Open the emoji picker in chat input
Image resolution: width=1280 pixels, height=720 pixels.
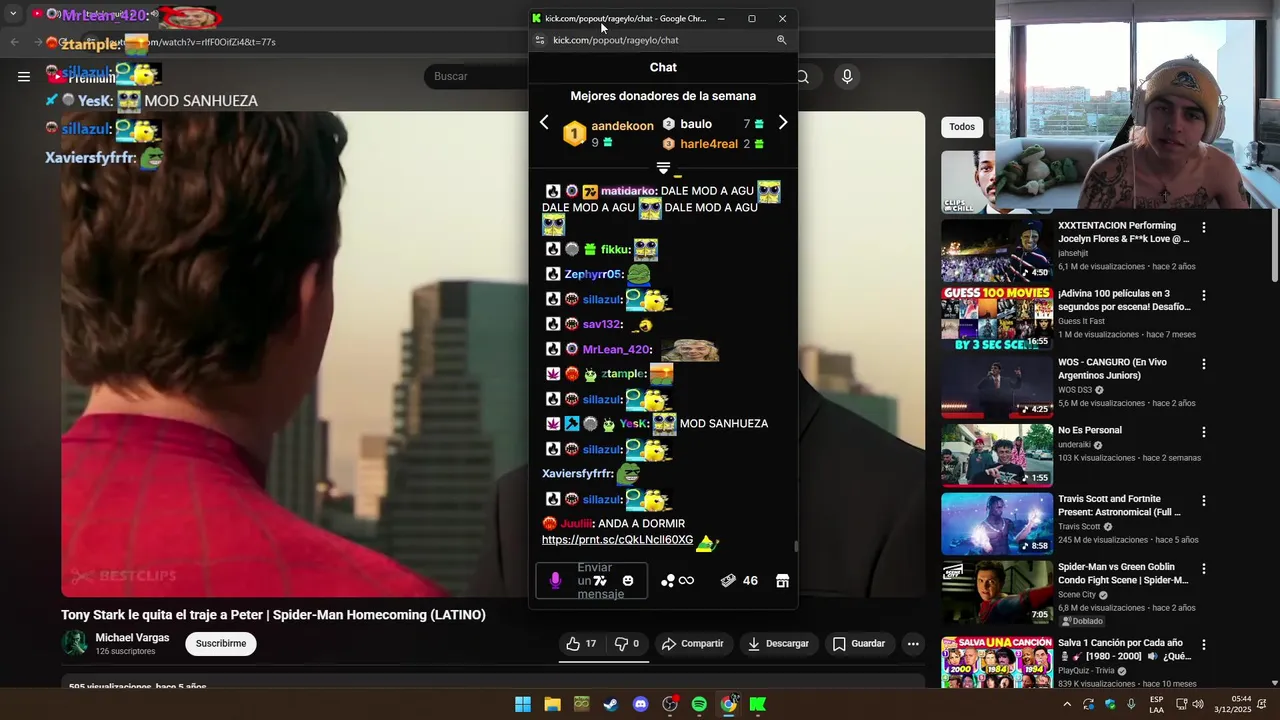(628, 580)
